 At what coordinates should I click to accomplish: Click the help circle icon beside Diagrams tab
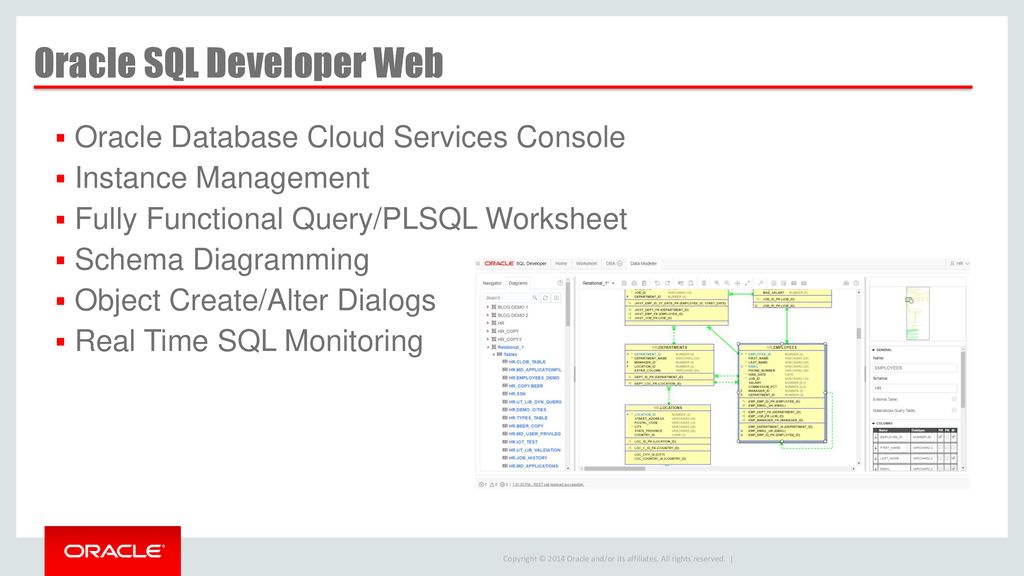pos(560,283)
